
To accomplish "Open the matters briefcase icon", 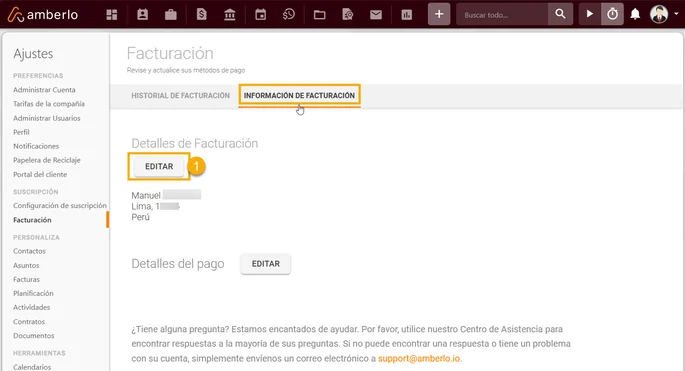I will click(x=171, y=15).
